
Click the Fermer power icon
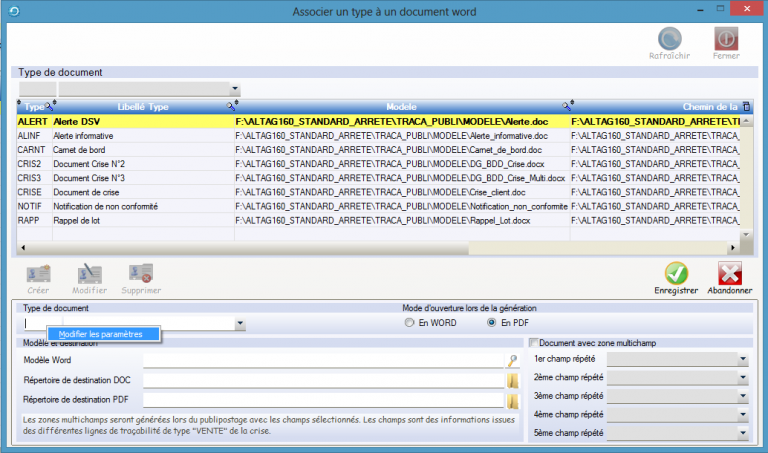click(x=726, y=38)
